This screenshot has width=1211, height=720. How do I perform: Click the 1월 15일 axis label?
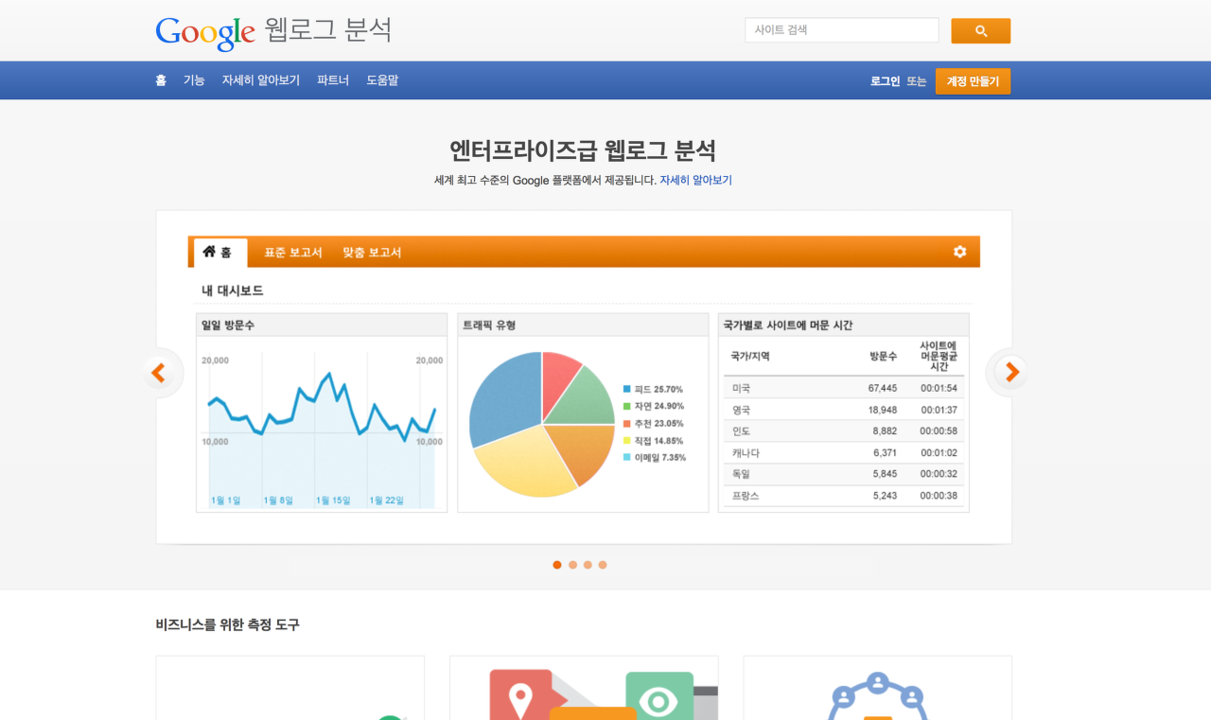[x=333, y=500]
